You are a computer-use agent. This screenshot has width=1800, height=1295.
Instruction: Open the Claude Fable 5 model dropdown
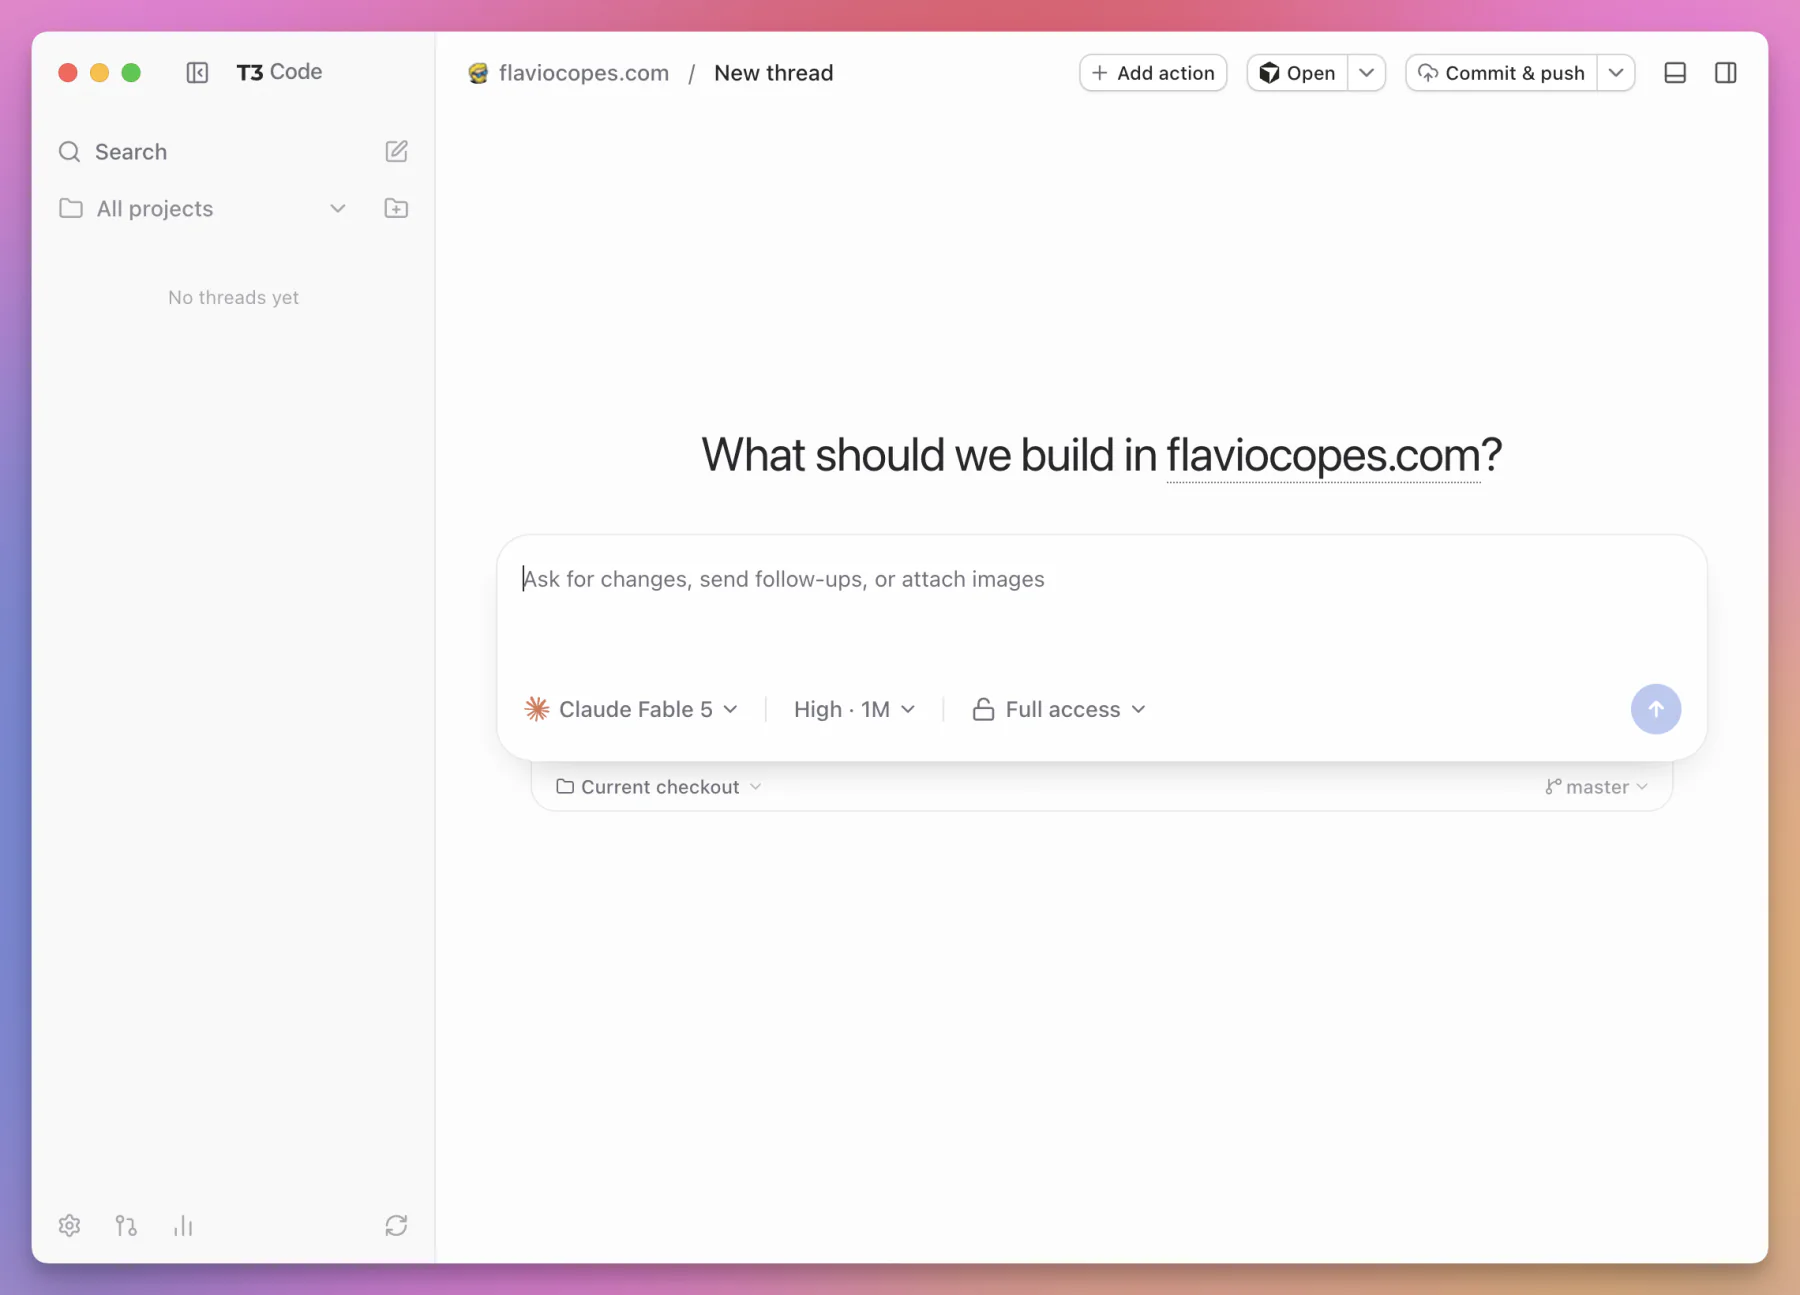pyautogui.click(x=632, y=709)
